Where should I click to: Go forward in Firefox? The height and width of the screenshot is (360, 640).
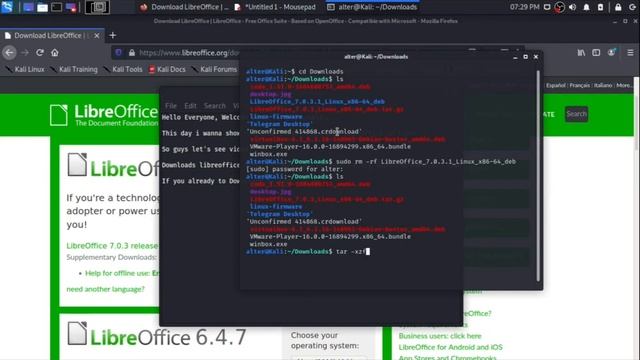pyautogui.click(x=24, y=53)
